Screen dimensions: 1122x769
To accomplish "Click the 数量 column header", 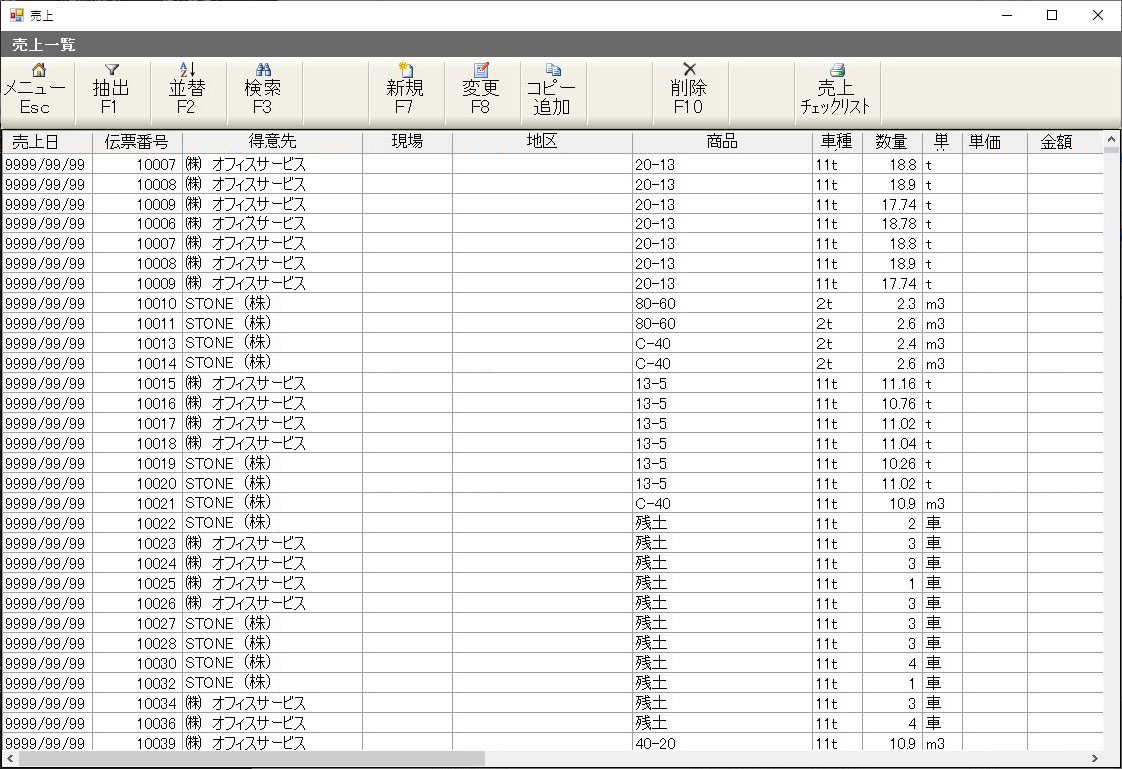I will coord(891,142).
